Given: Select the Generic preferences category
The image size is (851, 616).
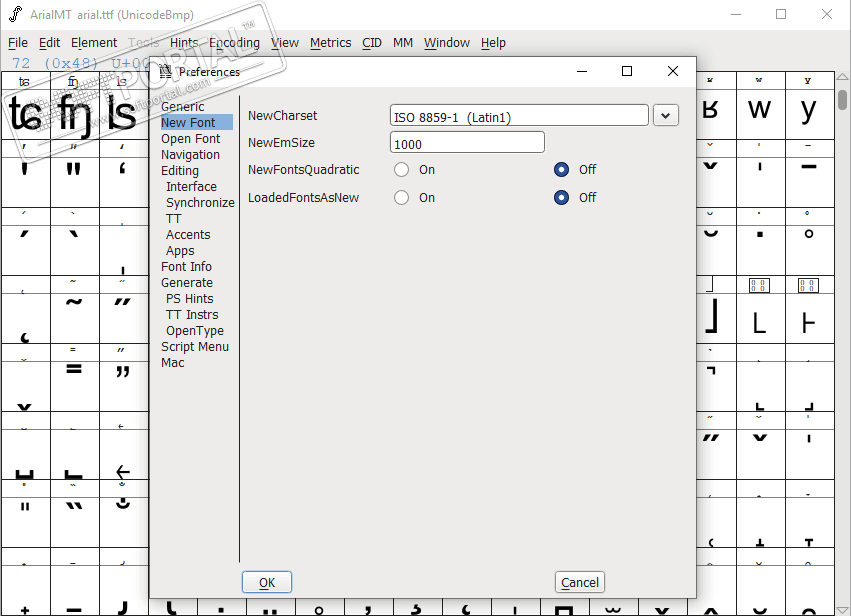Looking at the screenshot, I should [182, 107].
